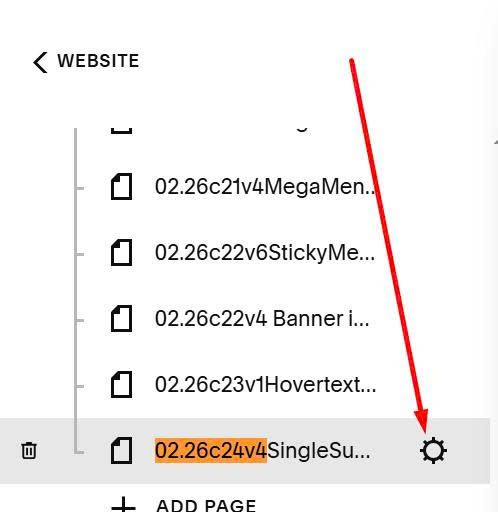498x512 pixels.
Task: Click page icon of 02.26c23v1Hovertext
Action: click(x=121, y=385)
